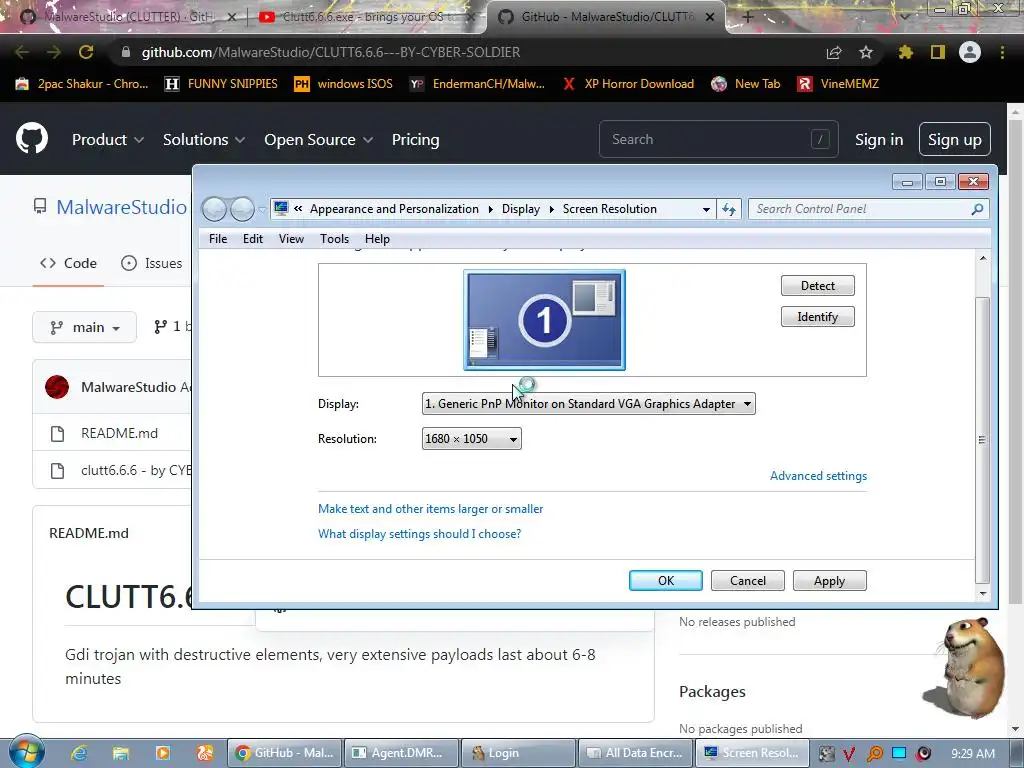Expand the GitHub Solutions menu
Image resolution: width=1024 pixels, height=768 pixels.
click(204, 139)
